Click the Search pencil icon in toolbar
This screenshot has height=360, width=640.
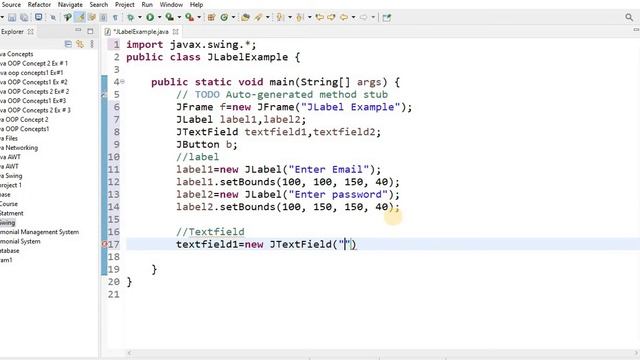[258, 17]
